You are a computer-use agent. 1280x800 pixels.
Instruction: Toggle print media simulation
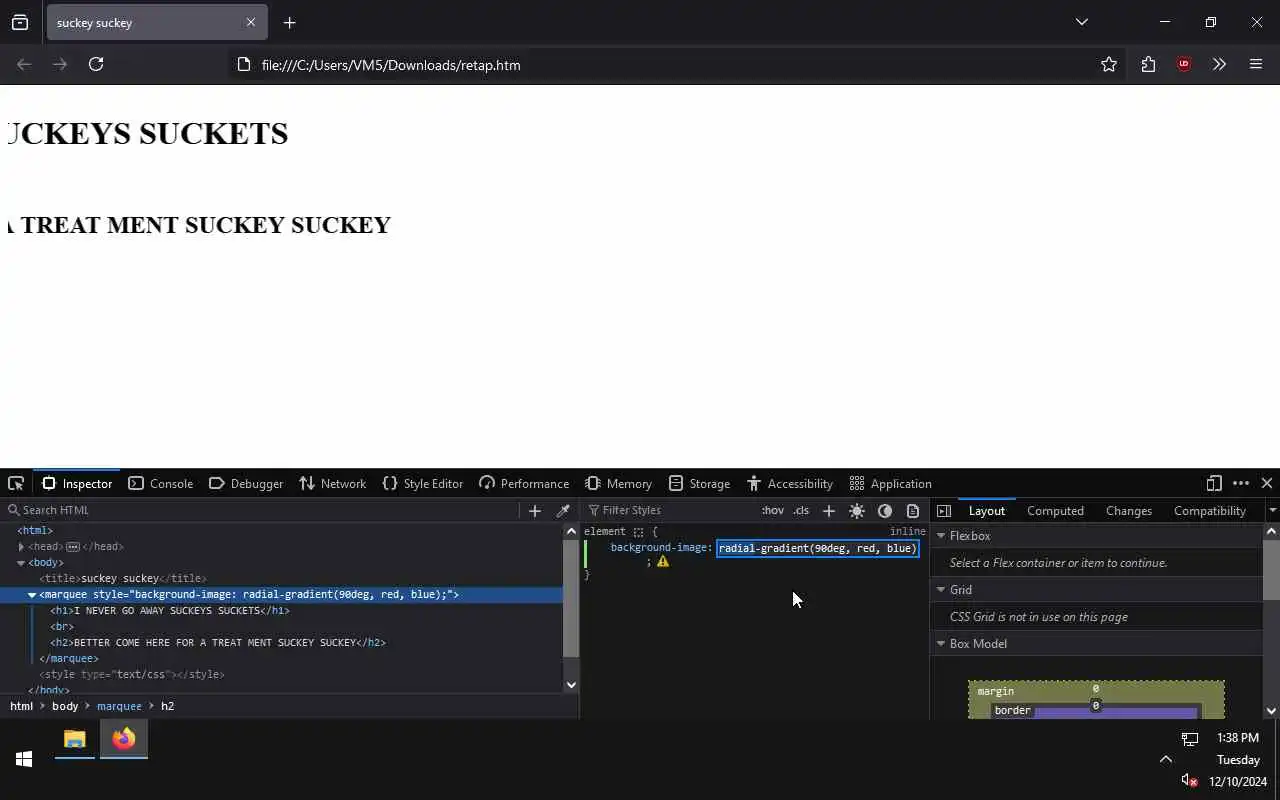tap(913, 510)
